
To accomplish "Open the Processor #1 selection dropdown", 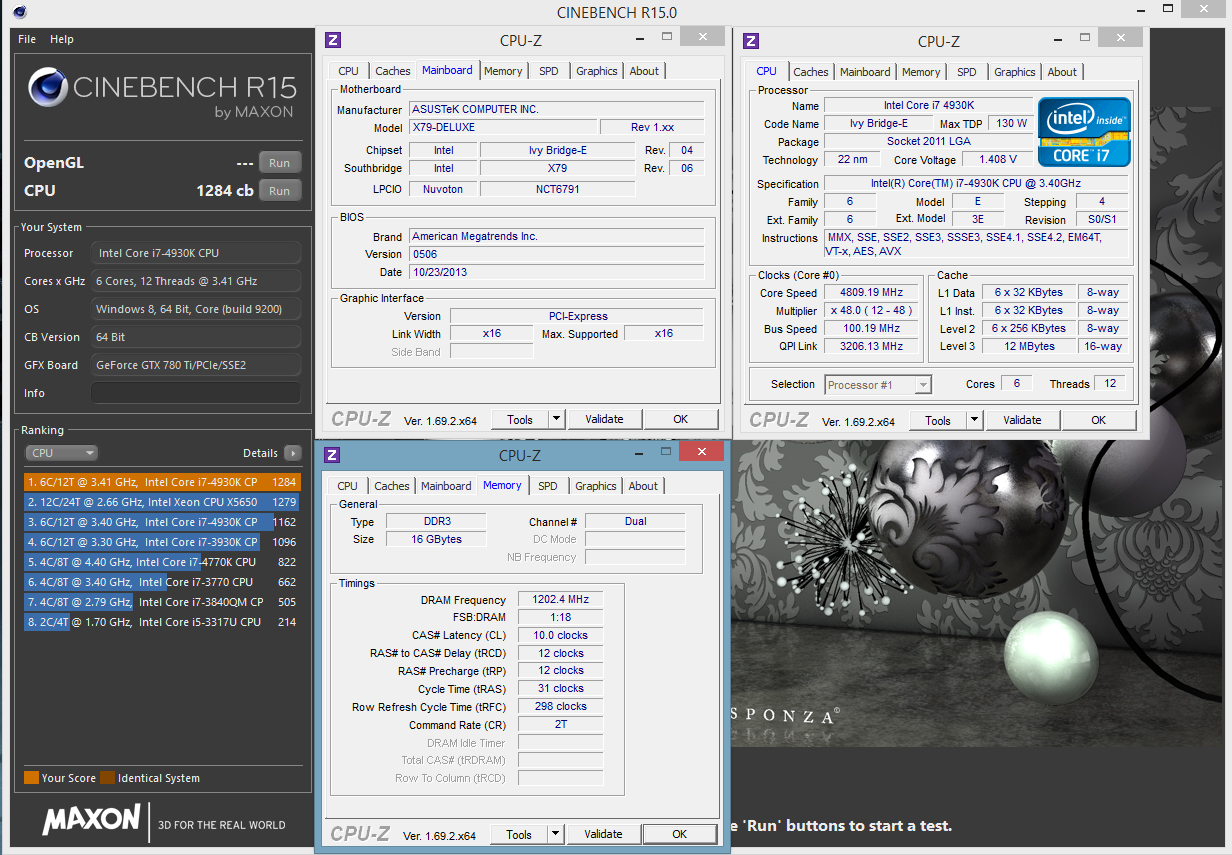I will tap(878, 385).
